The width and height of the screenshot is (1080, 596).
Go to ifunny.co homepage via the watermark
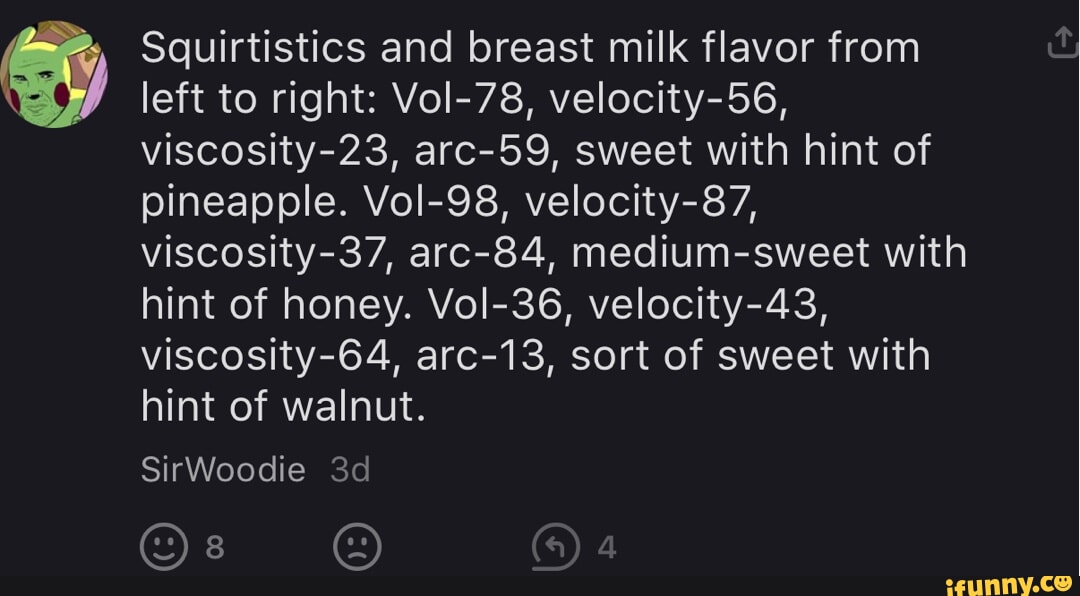point(1005,585)
